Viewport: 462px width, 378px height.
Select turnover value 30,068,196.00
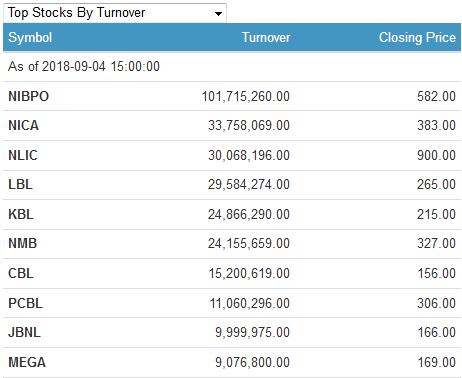click(x=249, y=155)
